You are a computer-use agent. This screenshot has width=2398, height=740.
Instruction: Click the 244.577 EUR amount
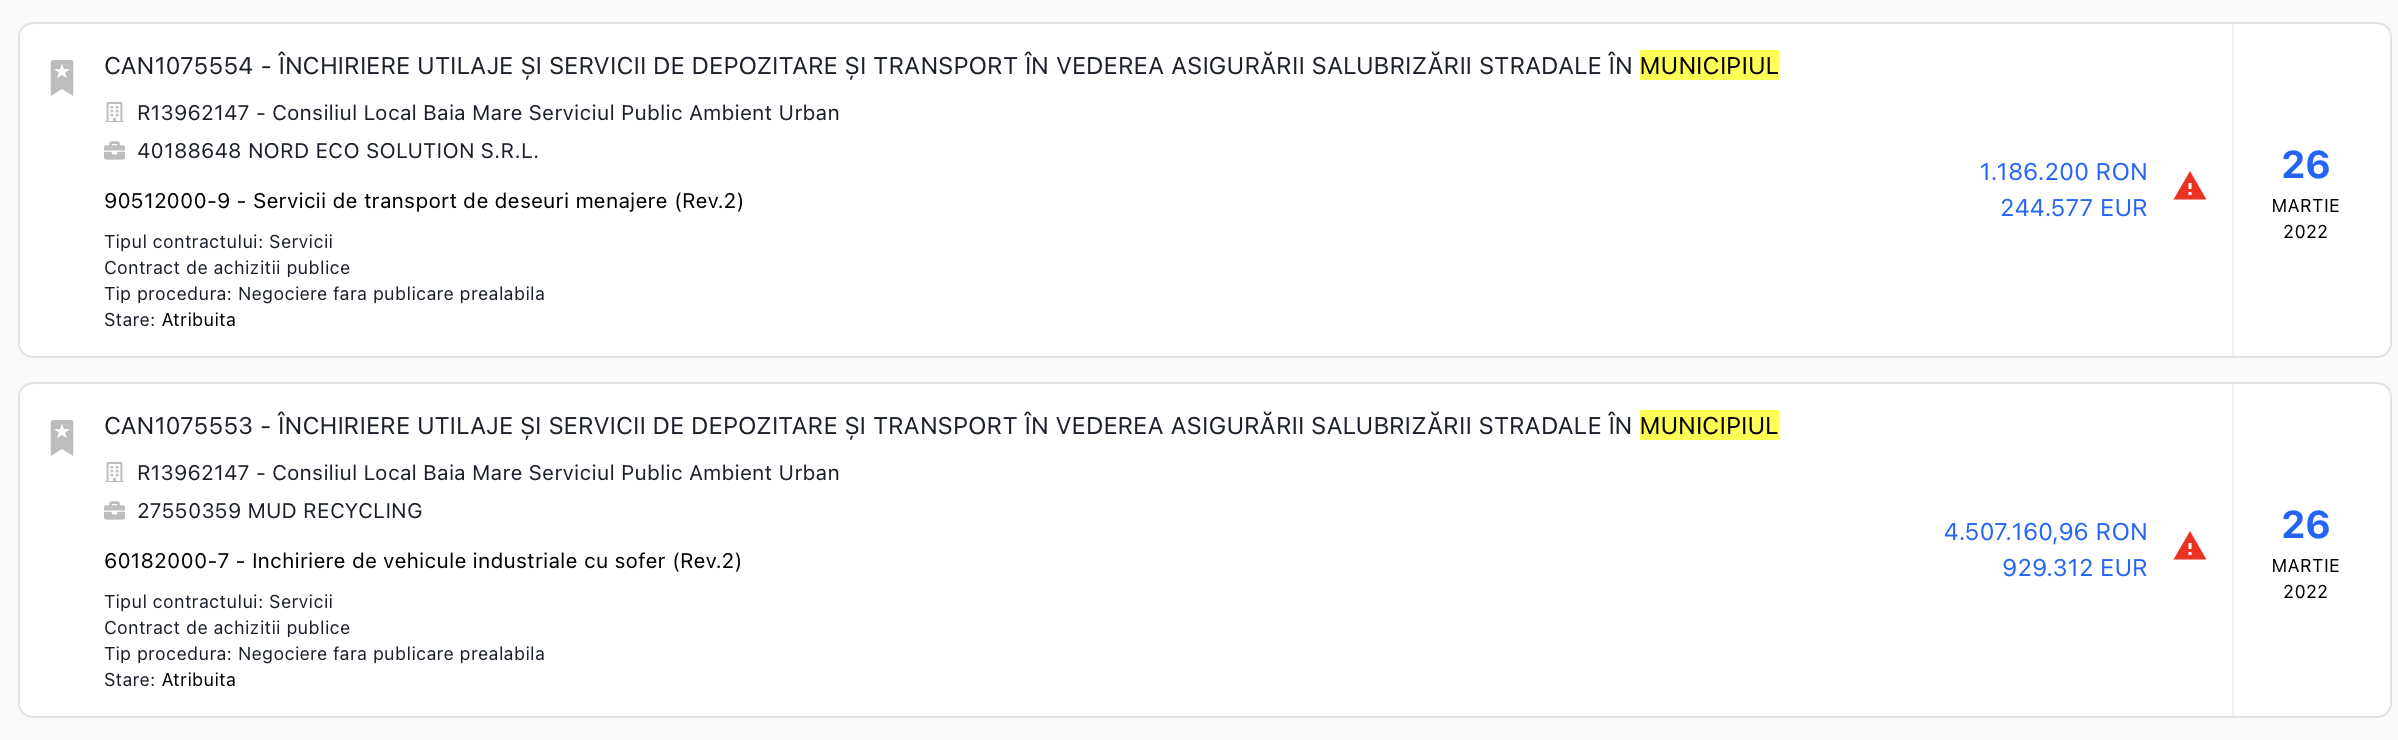pyautogui.click(x=2073, y=208)
